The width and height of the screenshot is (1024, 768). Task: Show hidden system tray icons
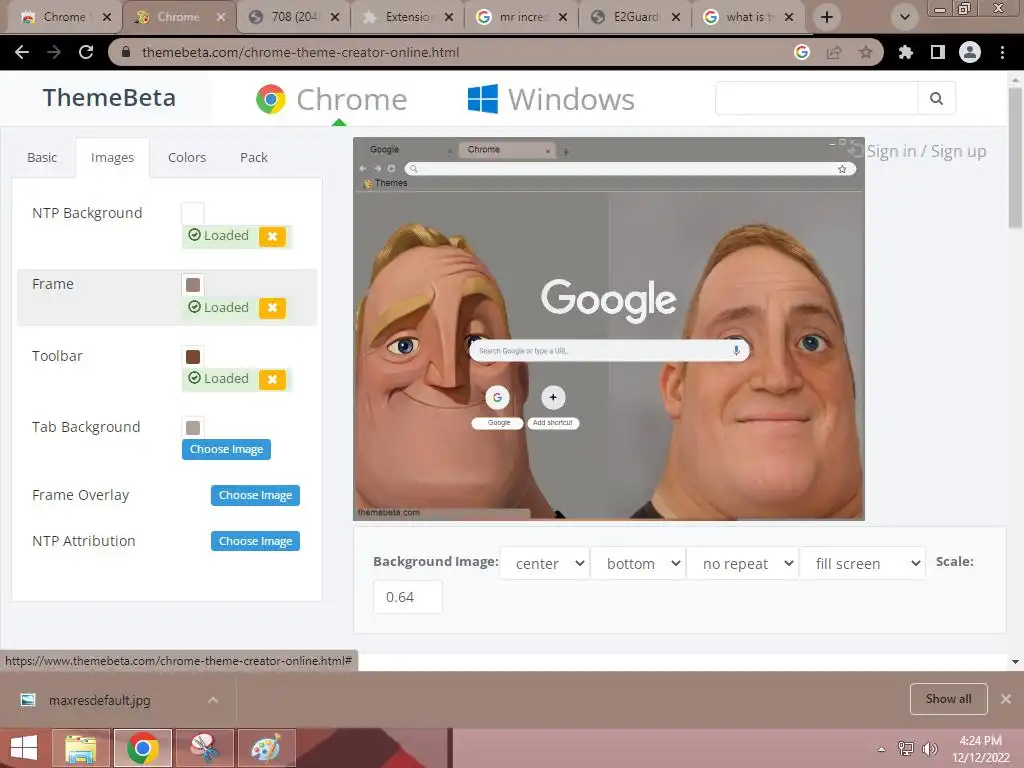882,749
